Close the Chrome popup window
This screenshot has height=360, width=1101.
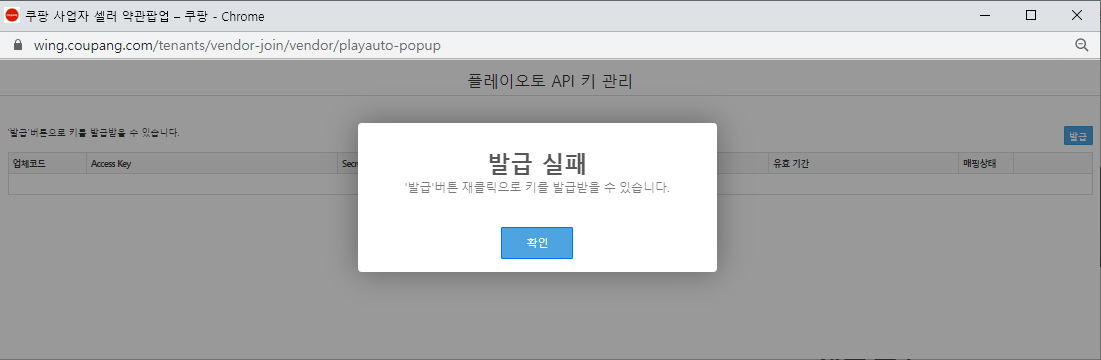click(x=1076, y=15)
